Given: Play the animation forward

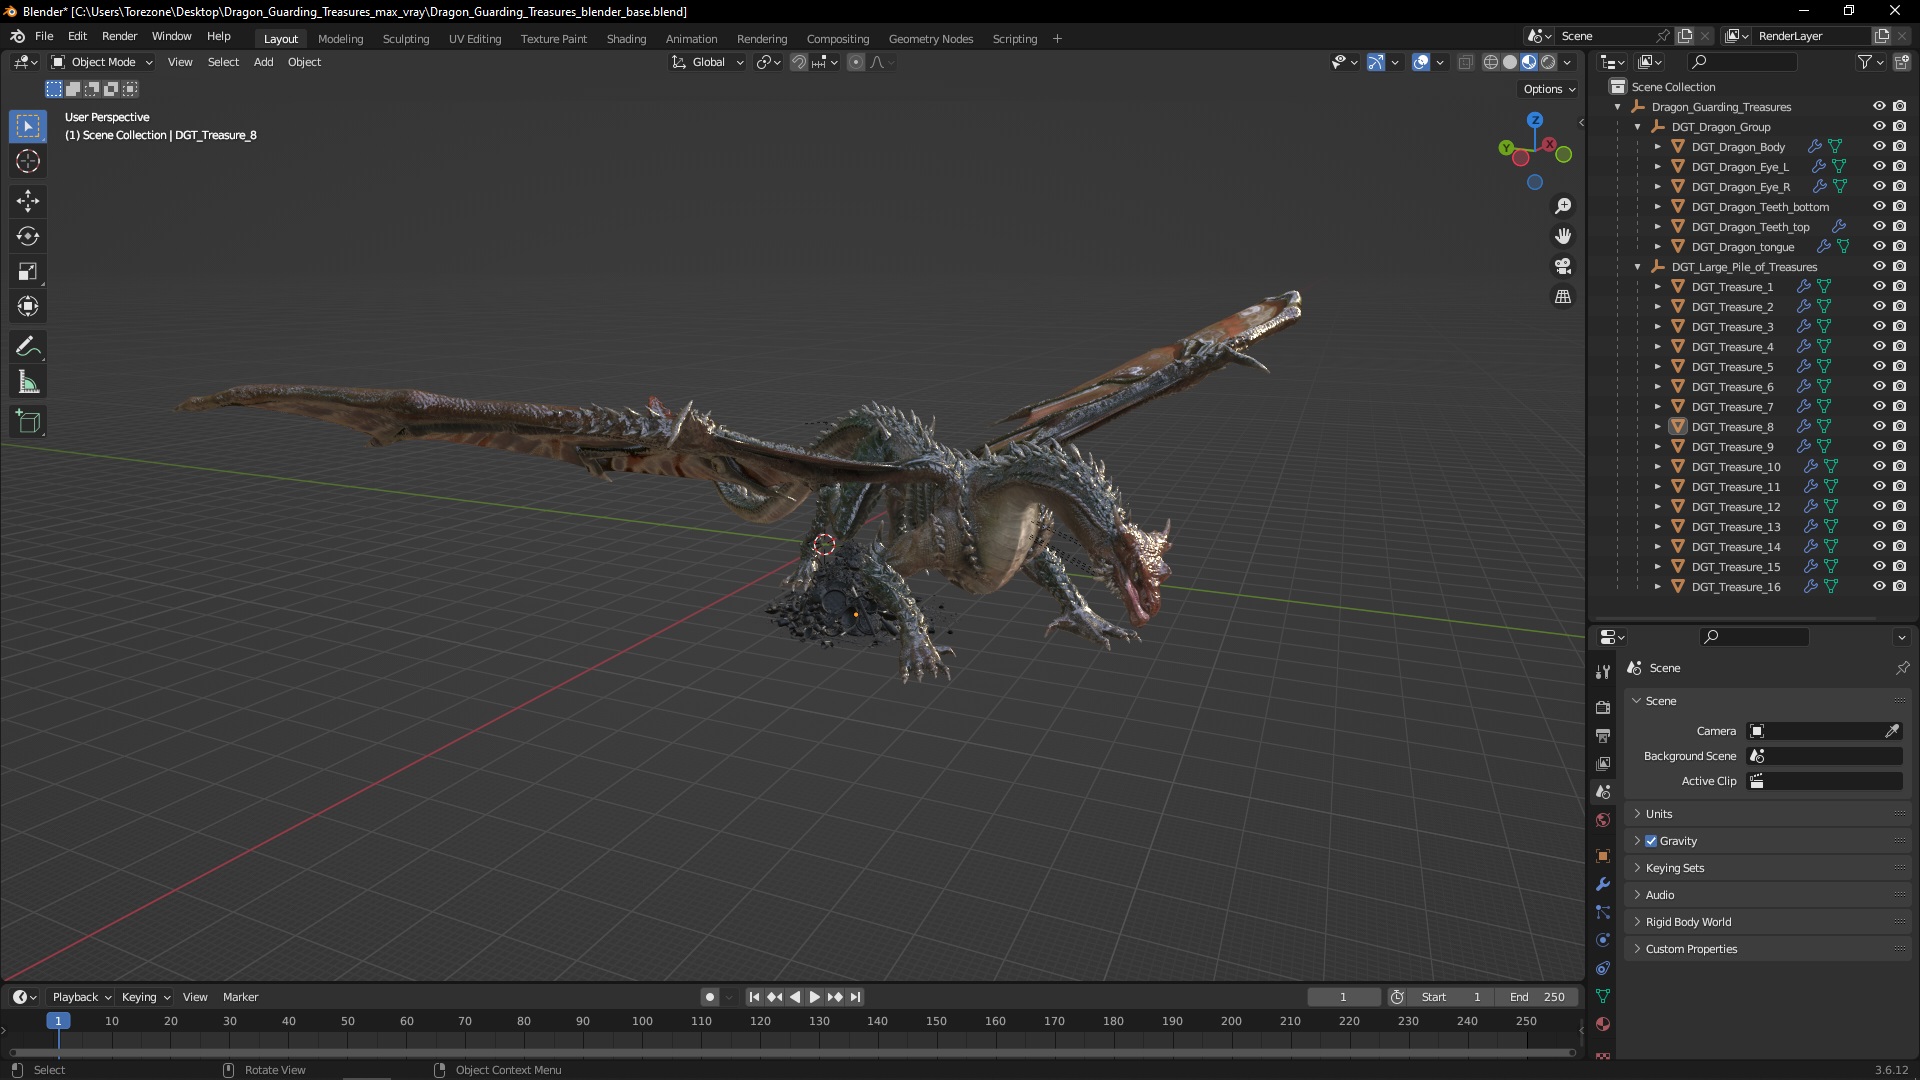Looking at the screenshot, I should pyautogui.click(x=814, y=997).
